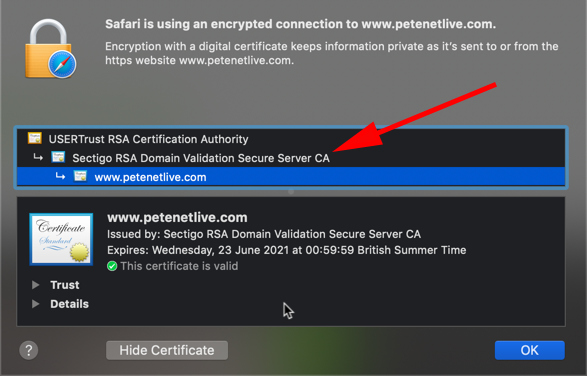Click the arrow beside the www.petenetlive.com entry
587x376 pixels.
click(60, 176)
